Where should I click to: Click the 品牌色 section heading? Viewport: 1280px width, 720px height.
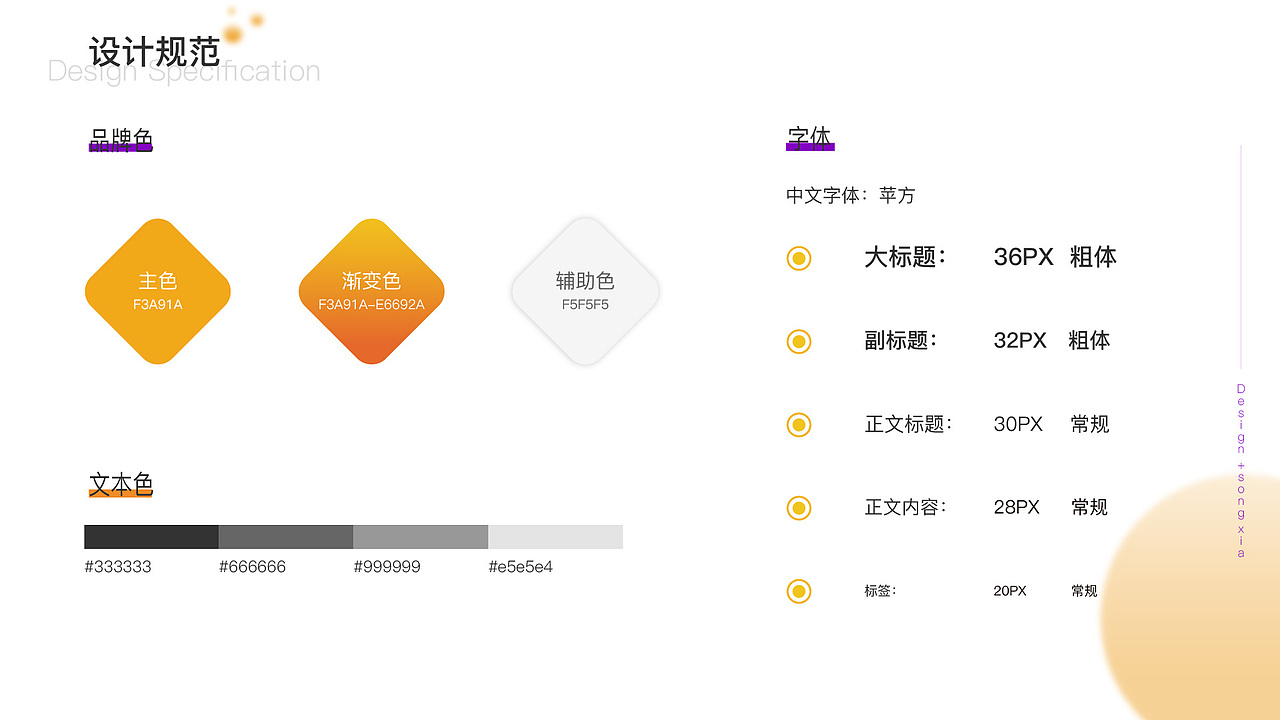121,140
